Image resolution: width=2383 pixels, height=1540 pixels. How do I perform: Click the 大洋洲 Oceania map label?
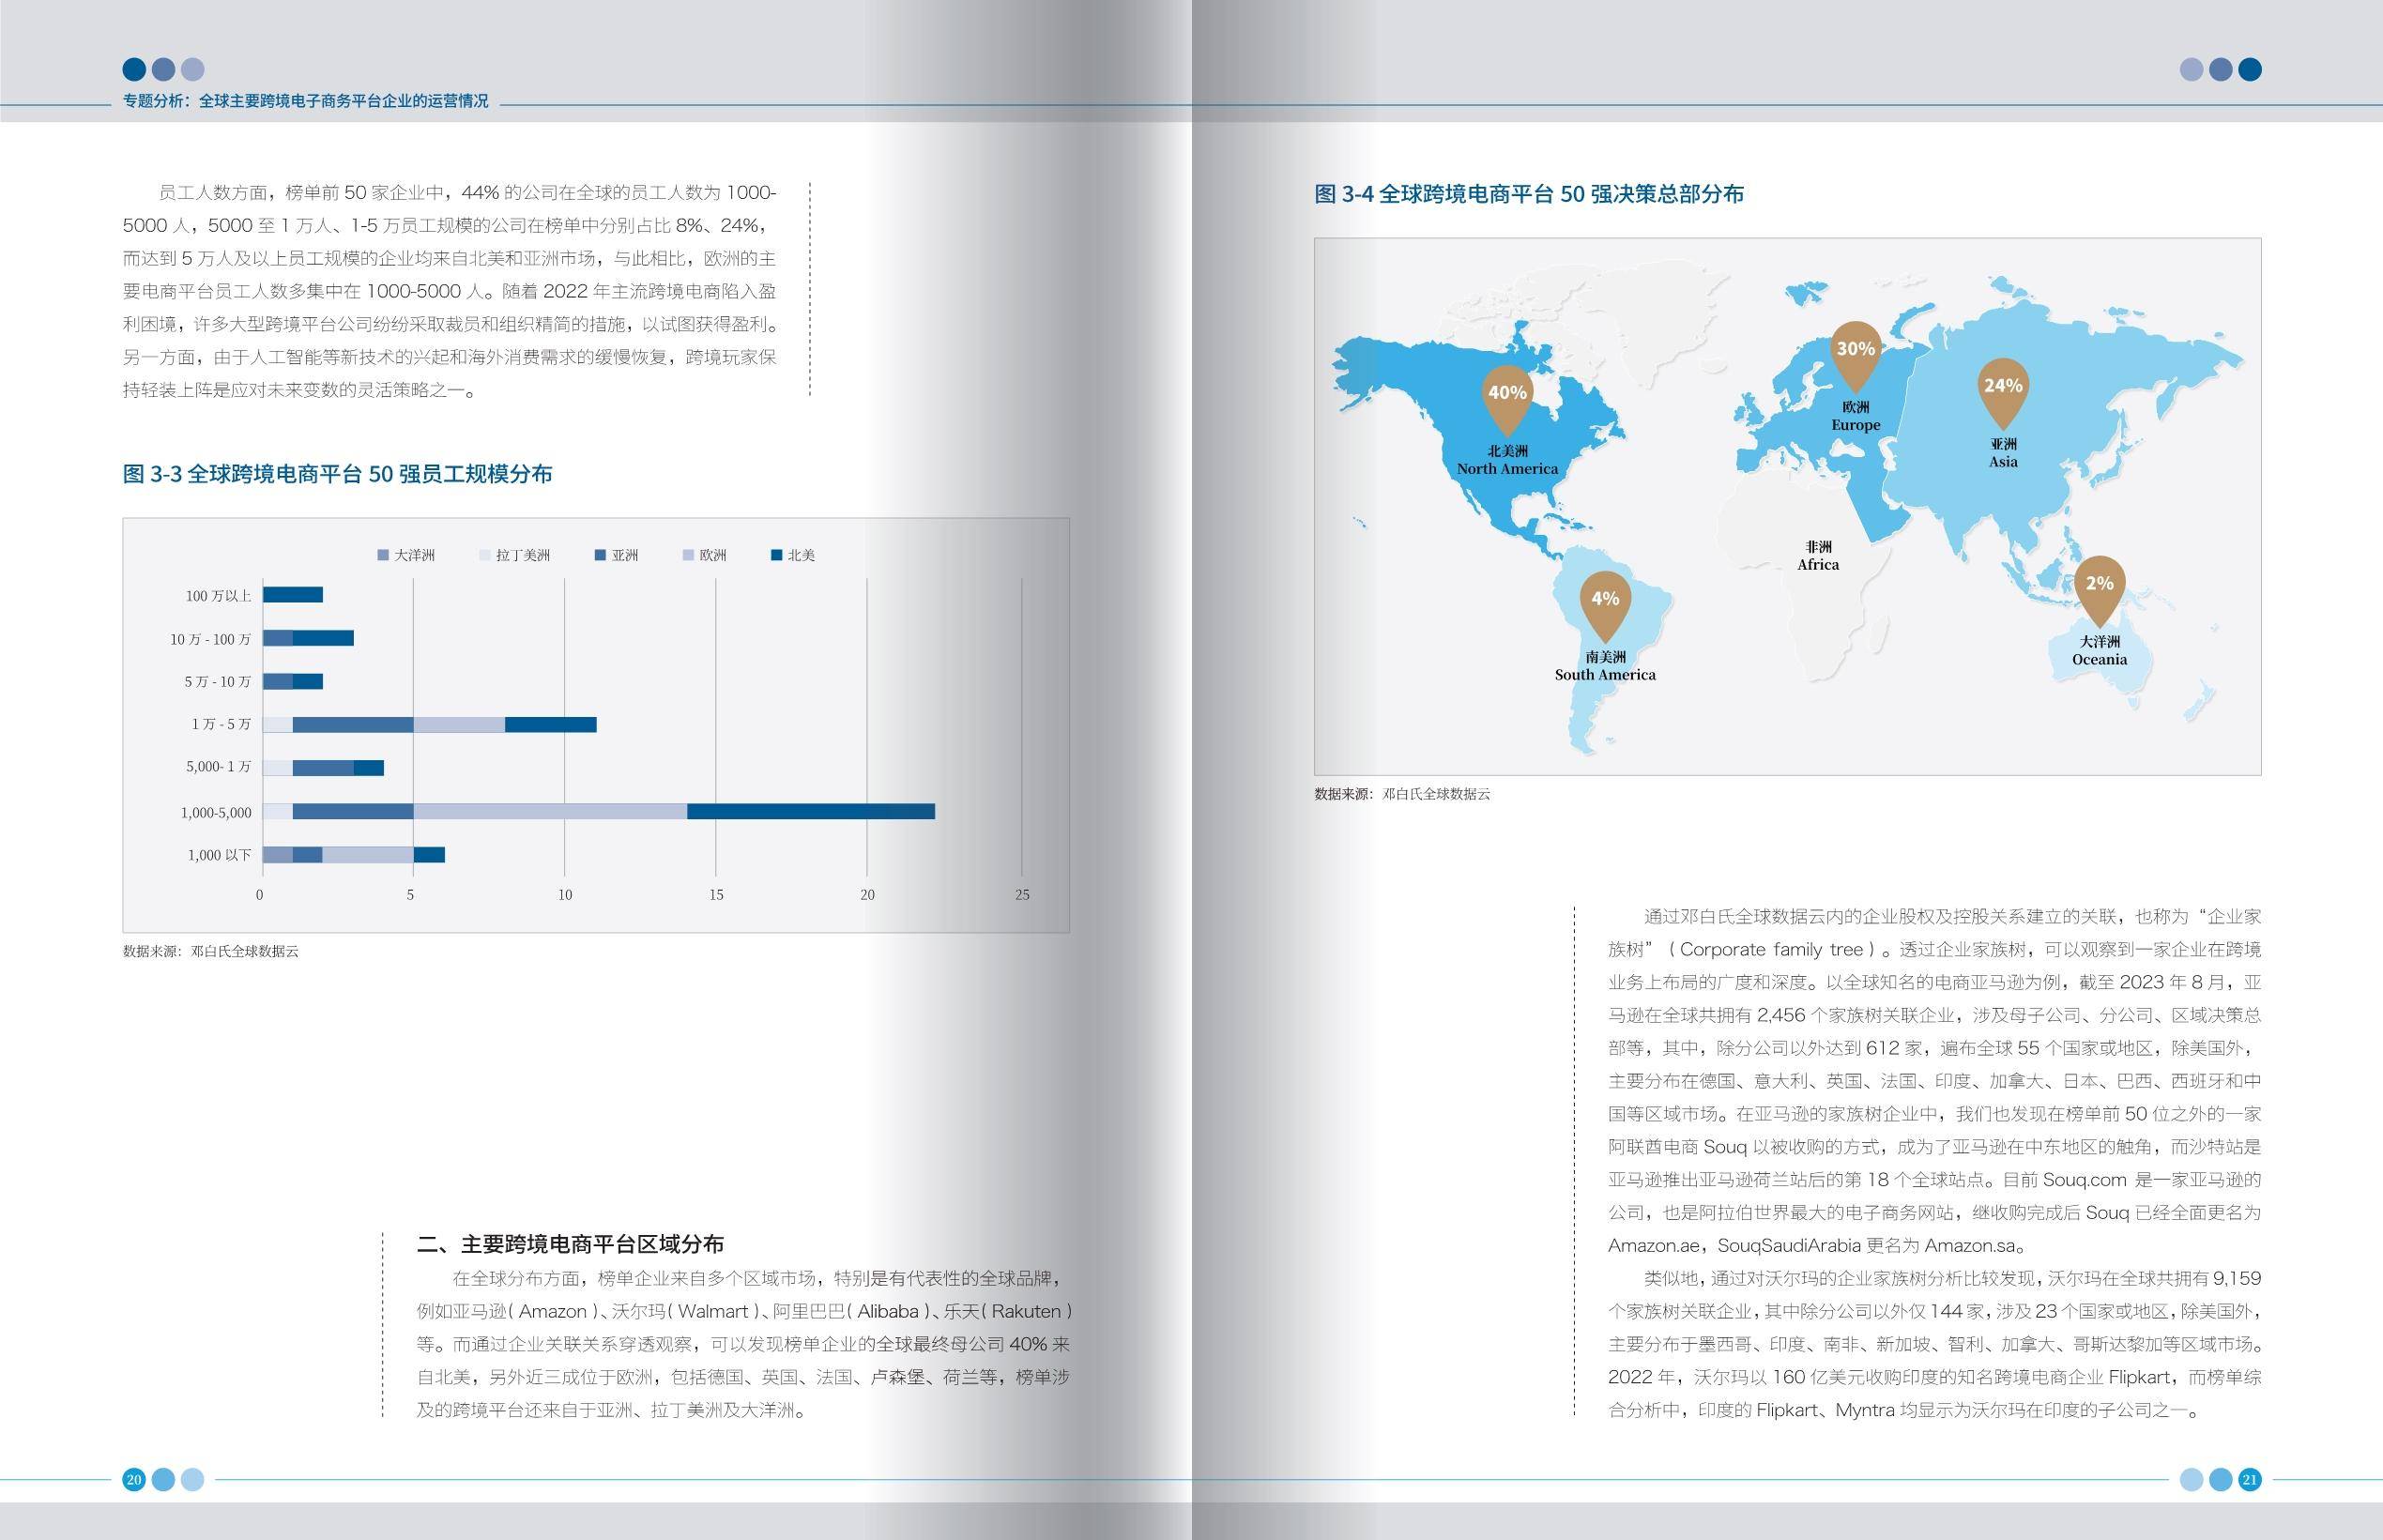point(2099,650)
